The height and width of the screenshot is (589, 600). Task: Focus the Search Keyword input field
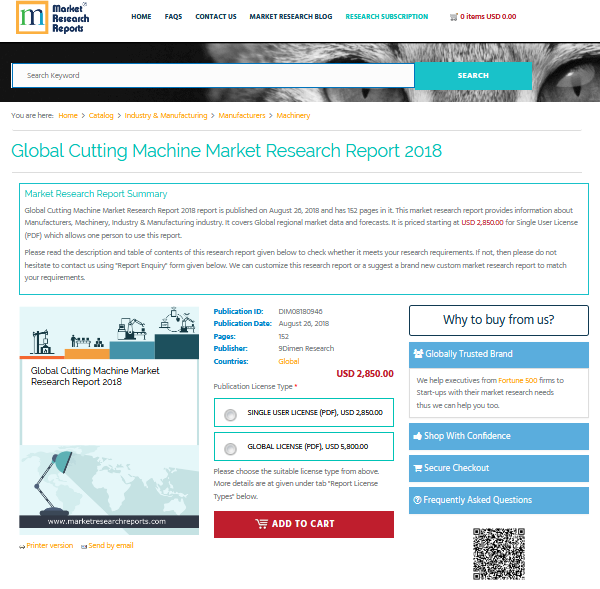click(x=213, y=75)
